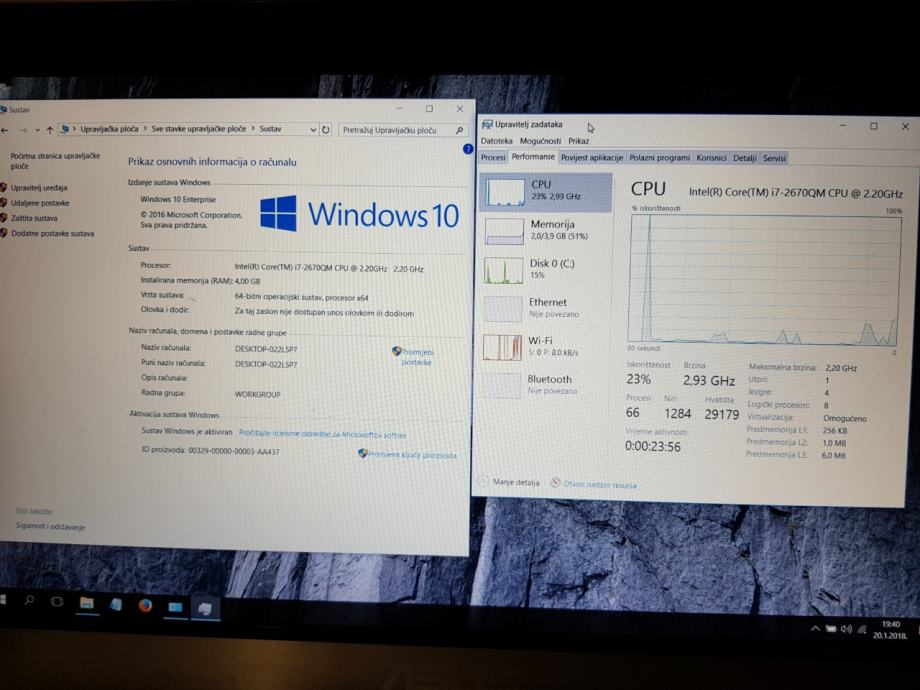Click the battery tray icon

pyautogui.click(x=830, y=629)
